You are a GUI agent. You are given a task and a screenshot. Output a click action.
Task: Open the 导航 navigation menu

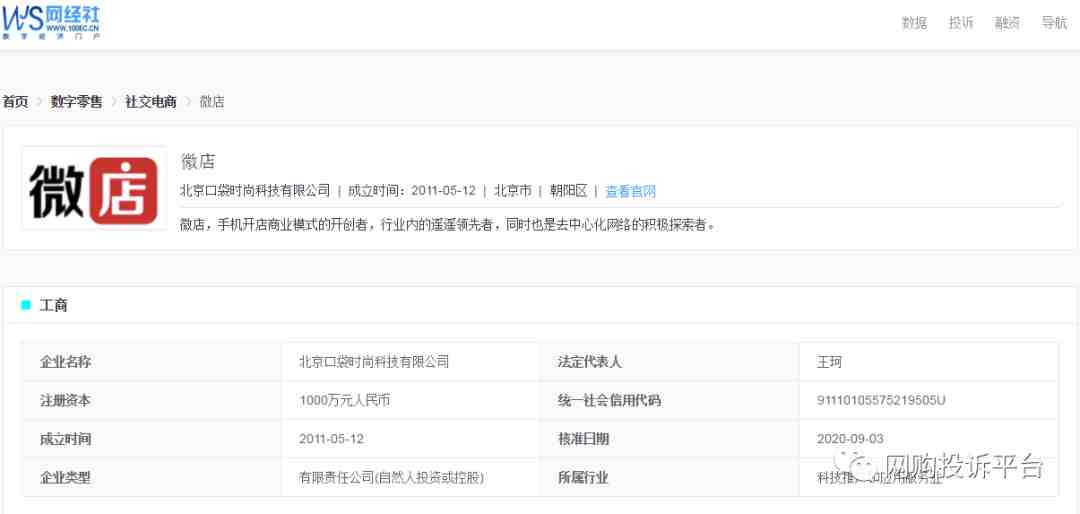1054,23
